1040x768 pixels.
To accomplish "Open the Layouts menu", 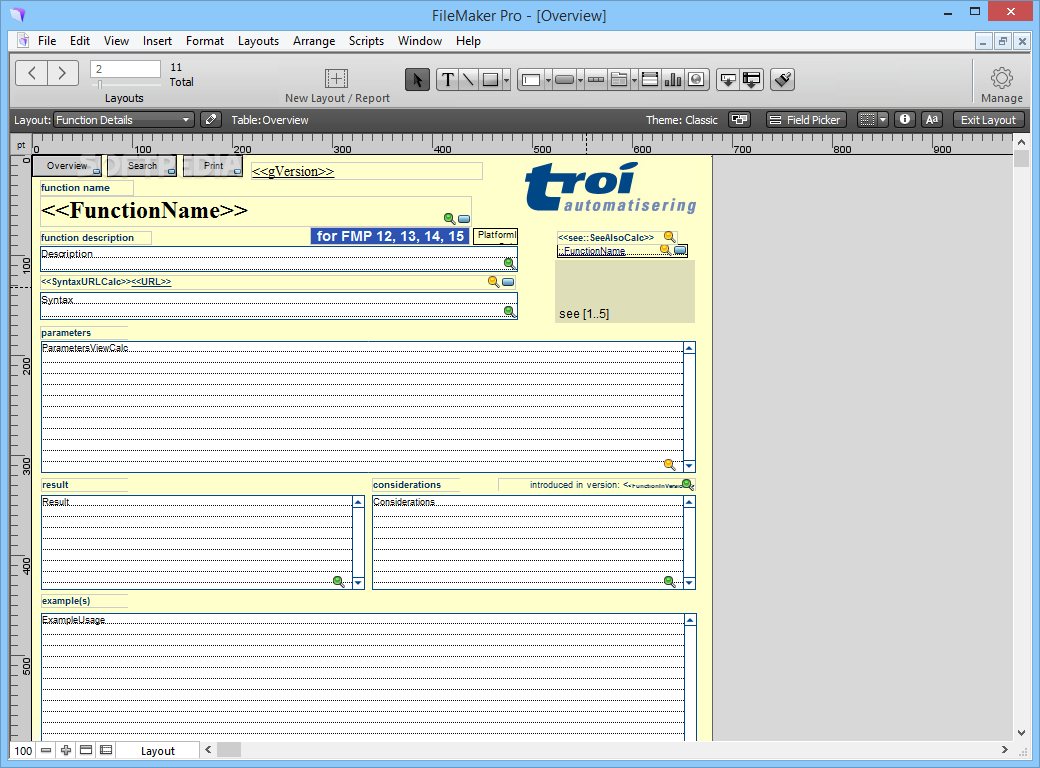I will [x=258, y=40].
